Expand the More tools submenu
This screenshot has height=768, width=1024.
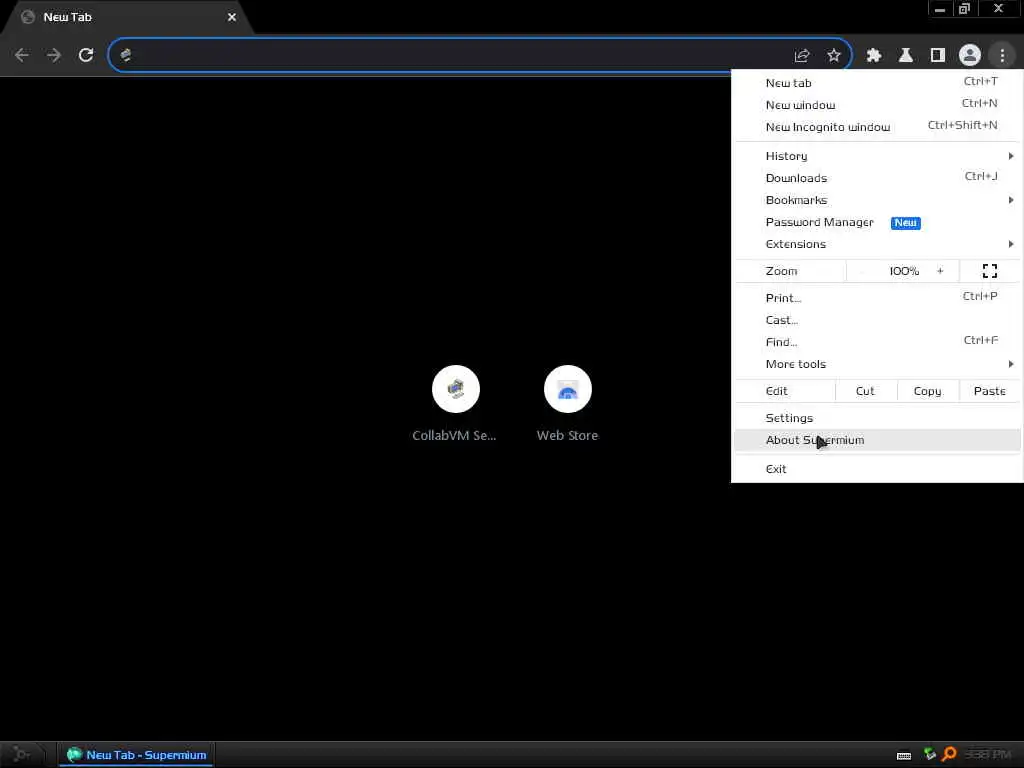pos(877,364)
